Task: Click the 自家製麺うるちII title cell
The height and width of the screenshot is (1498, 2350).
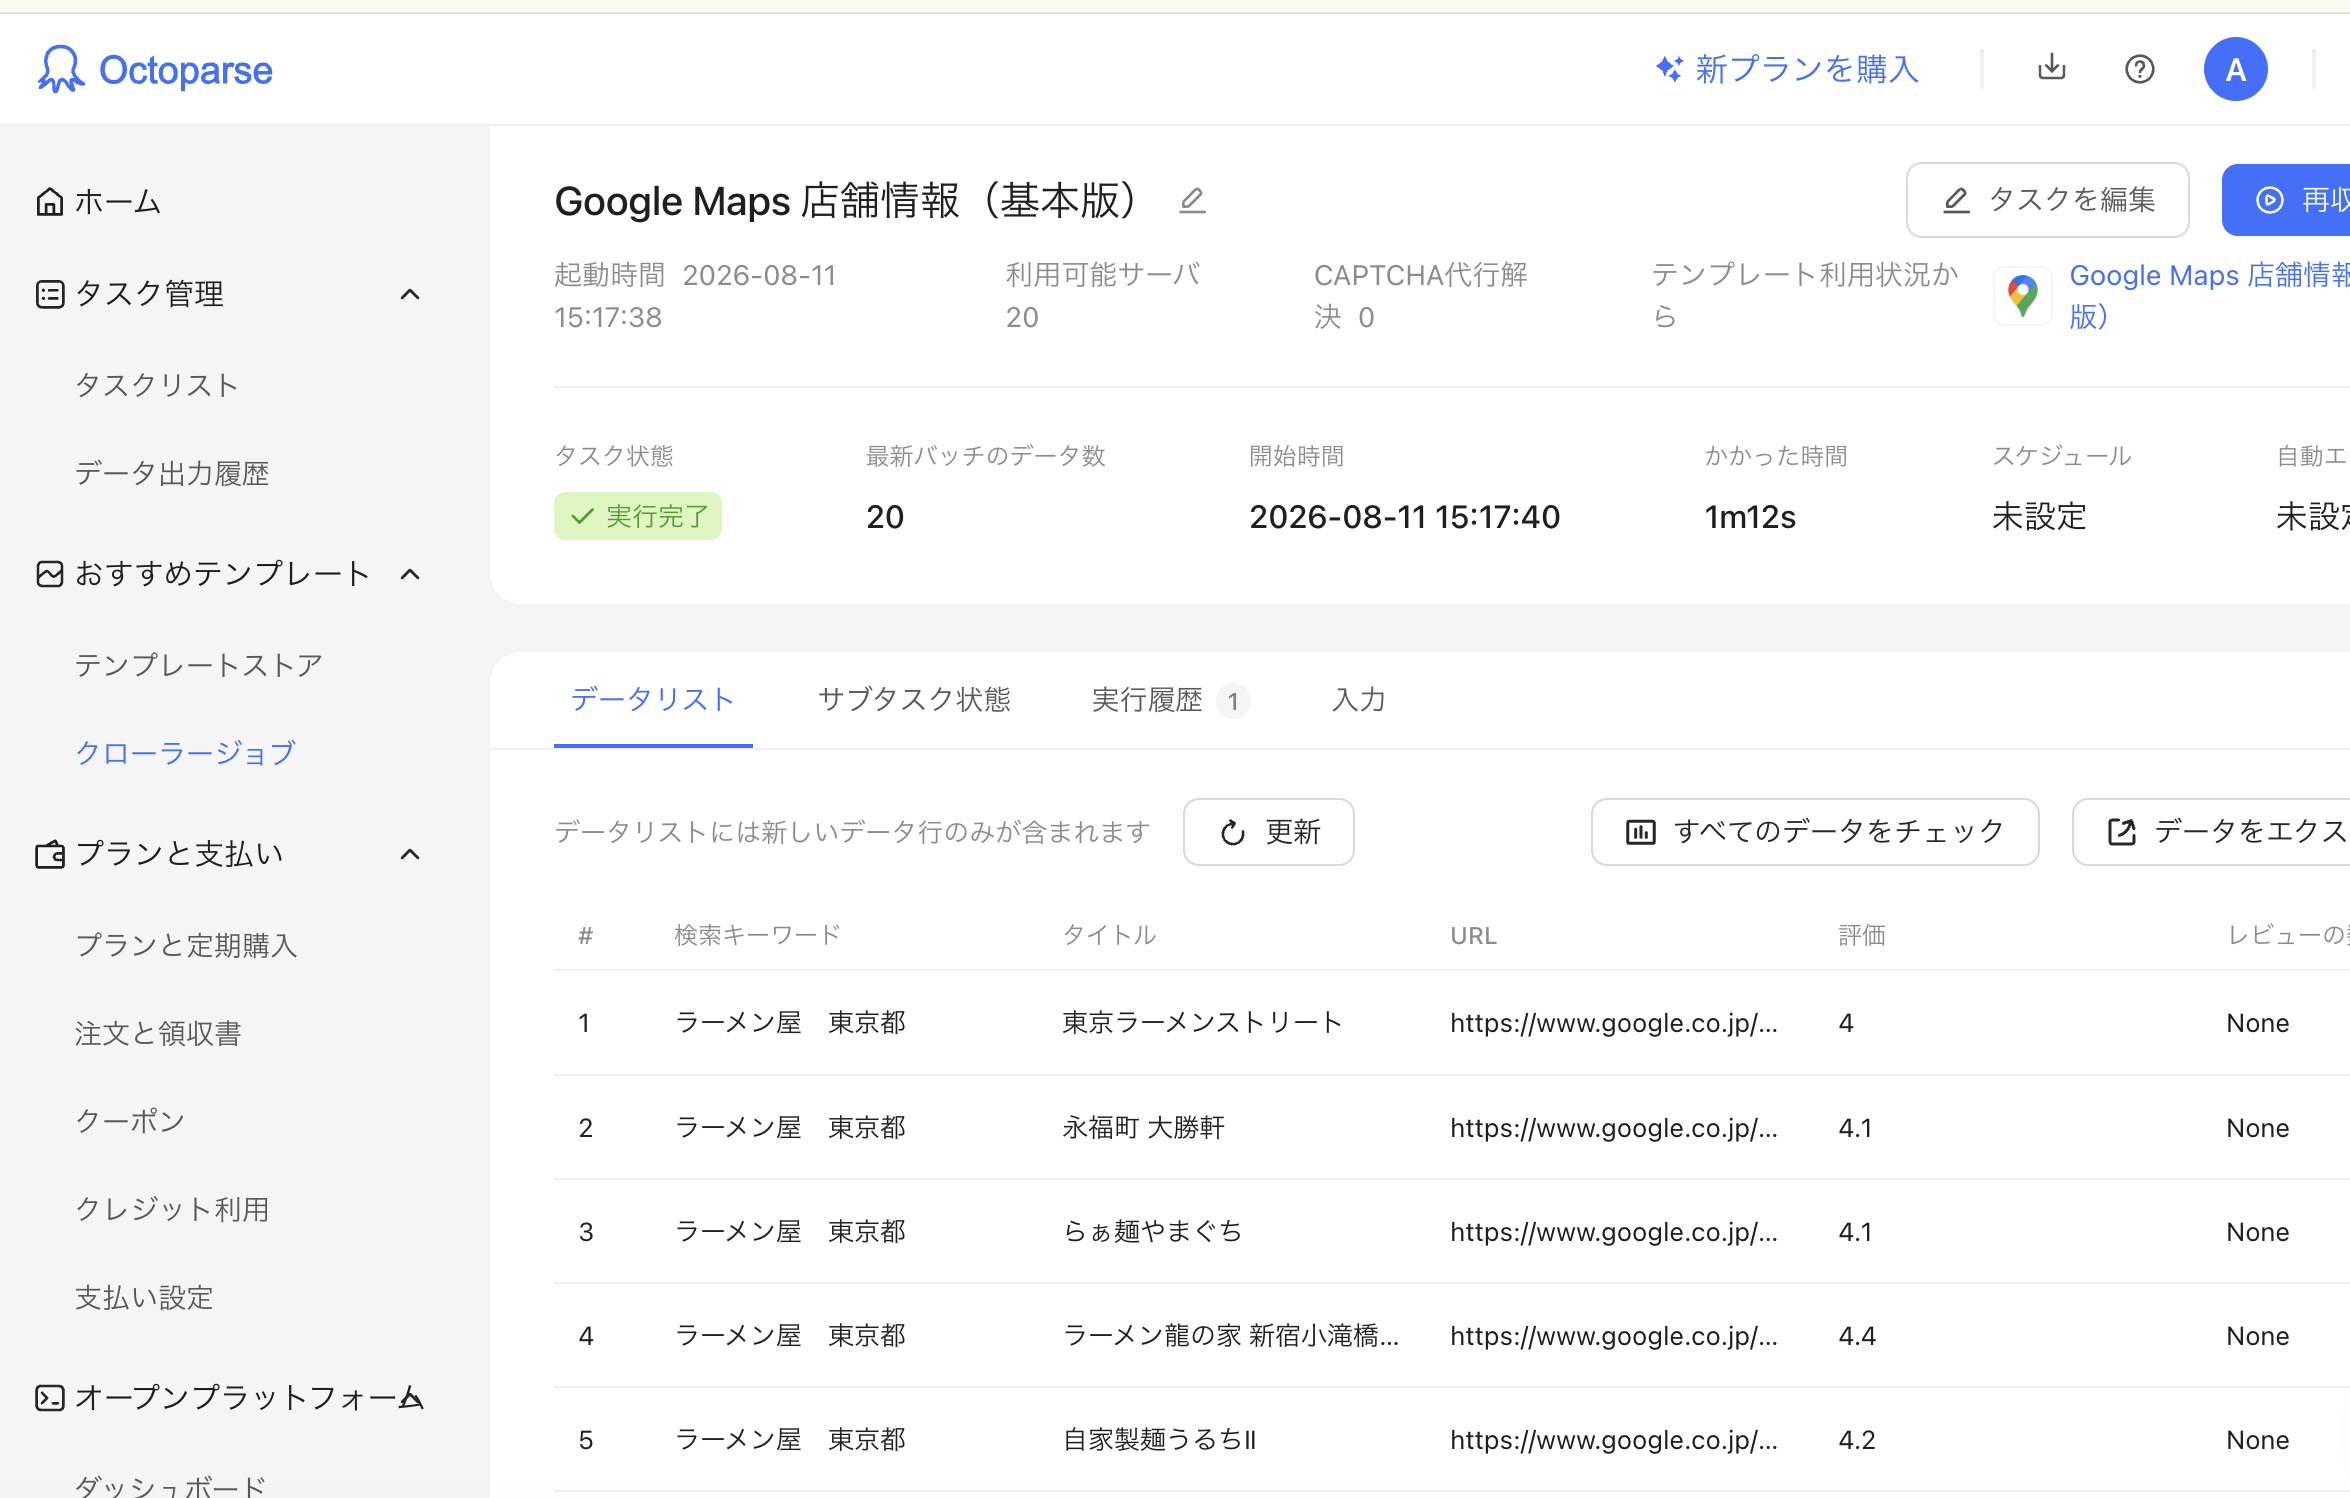Action: coord(1159,1440)
